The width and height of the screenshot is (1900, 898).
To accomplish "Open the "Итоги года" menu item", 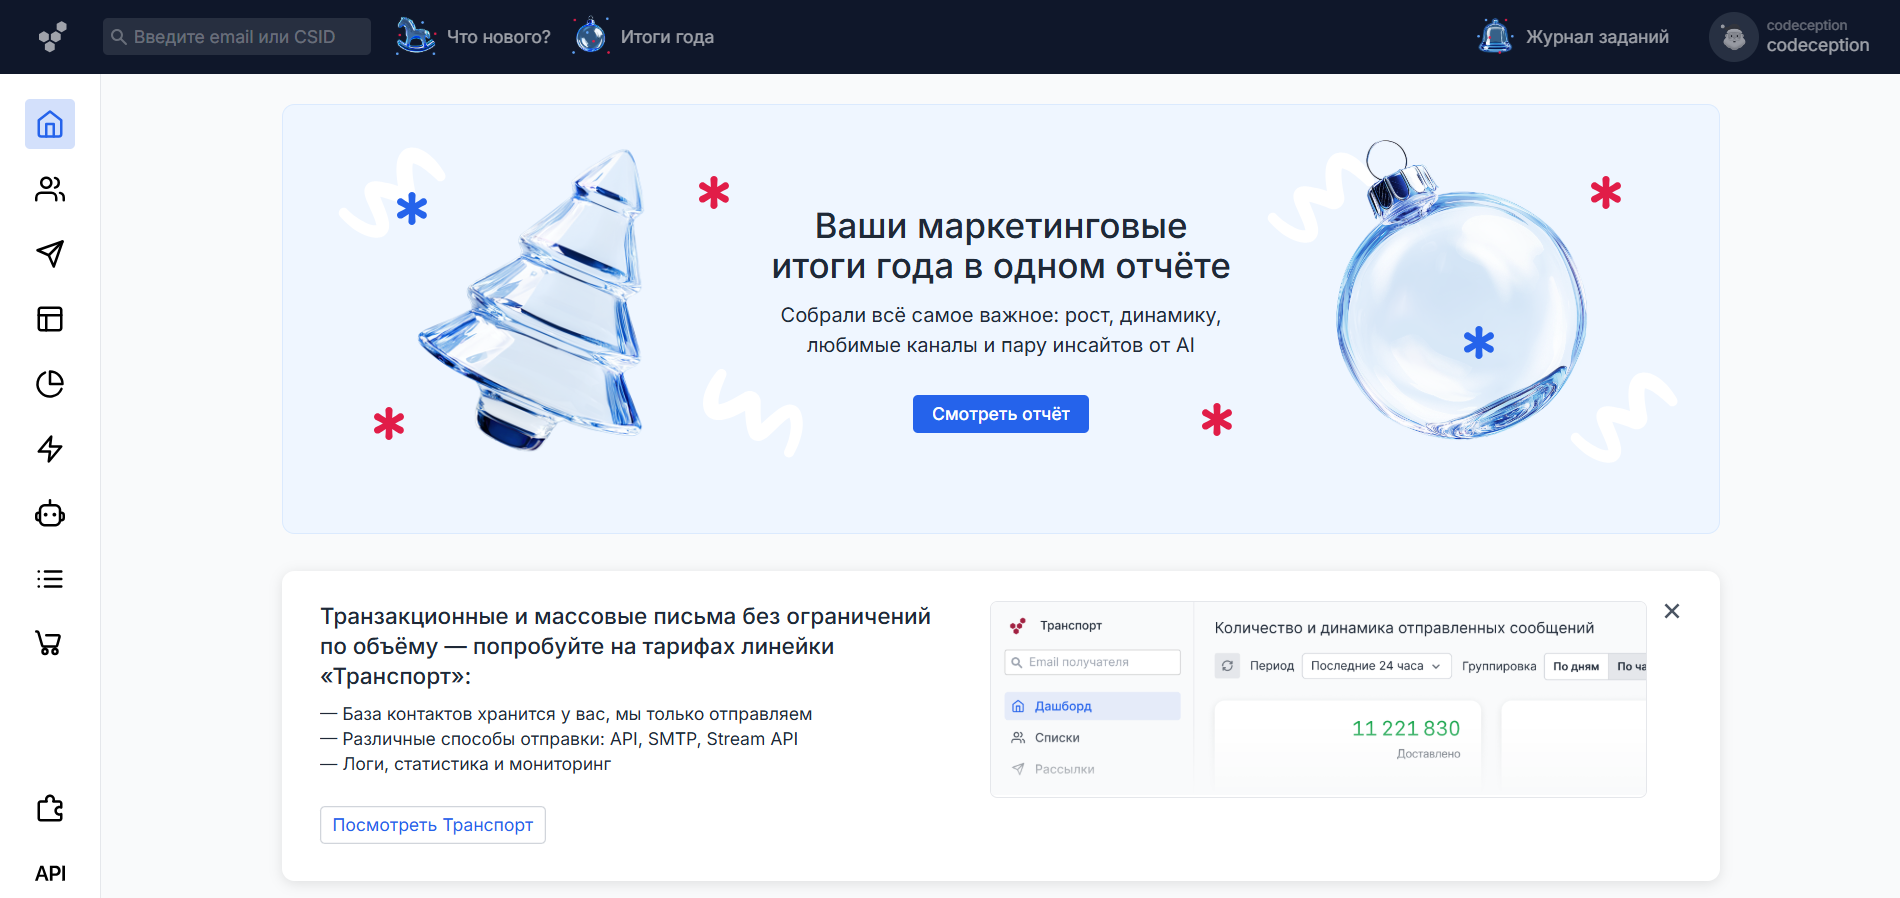I will [645, 37].
